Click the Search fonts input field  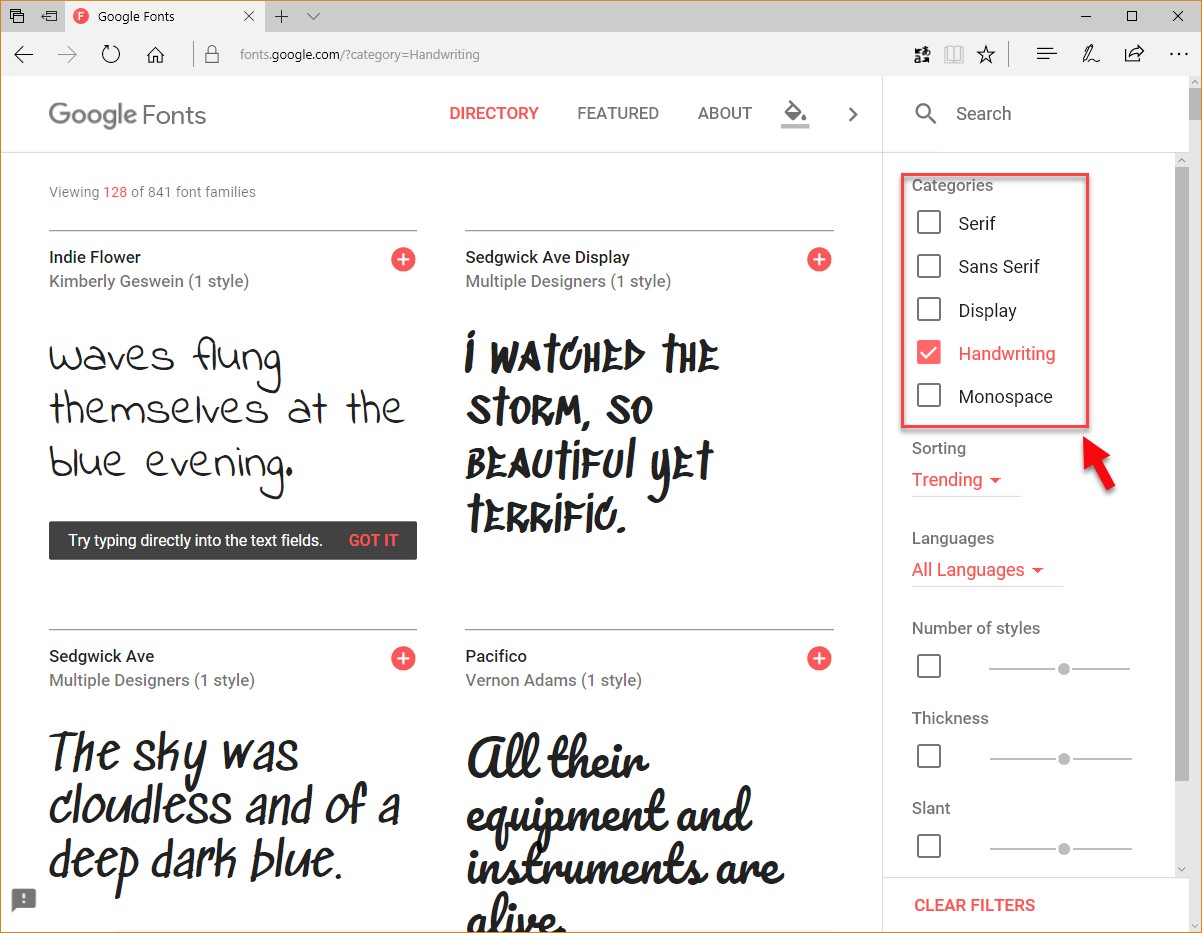1050,114
